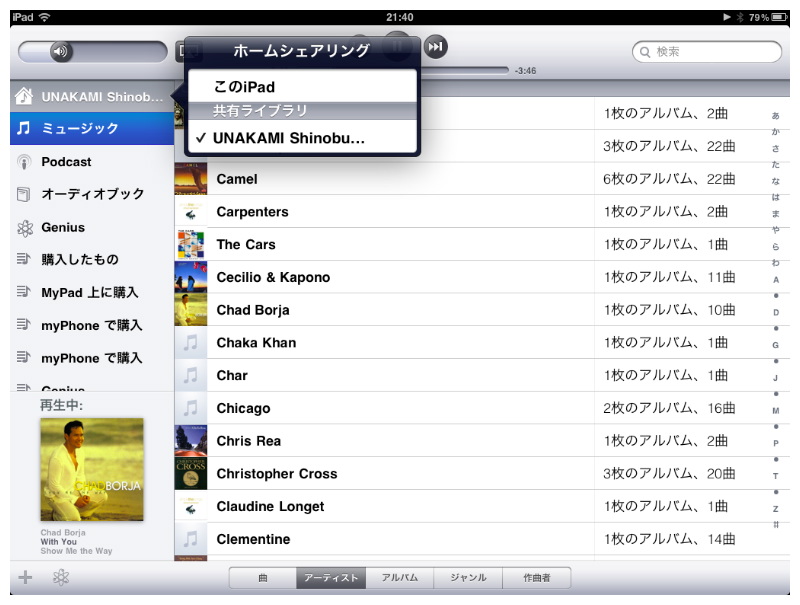Jump to index letter G
The image size is (800, 605).
point(776,345)
